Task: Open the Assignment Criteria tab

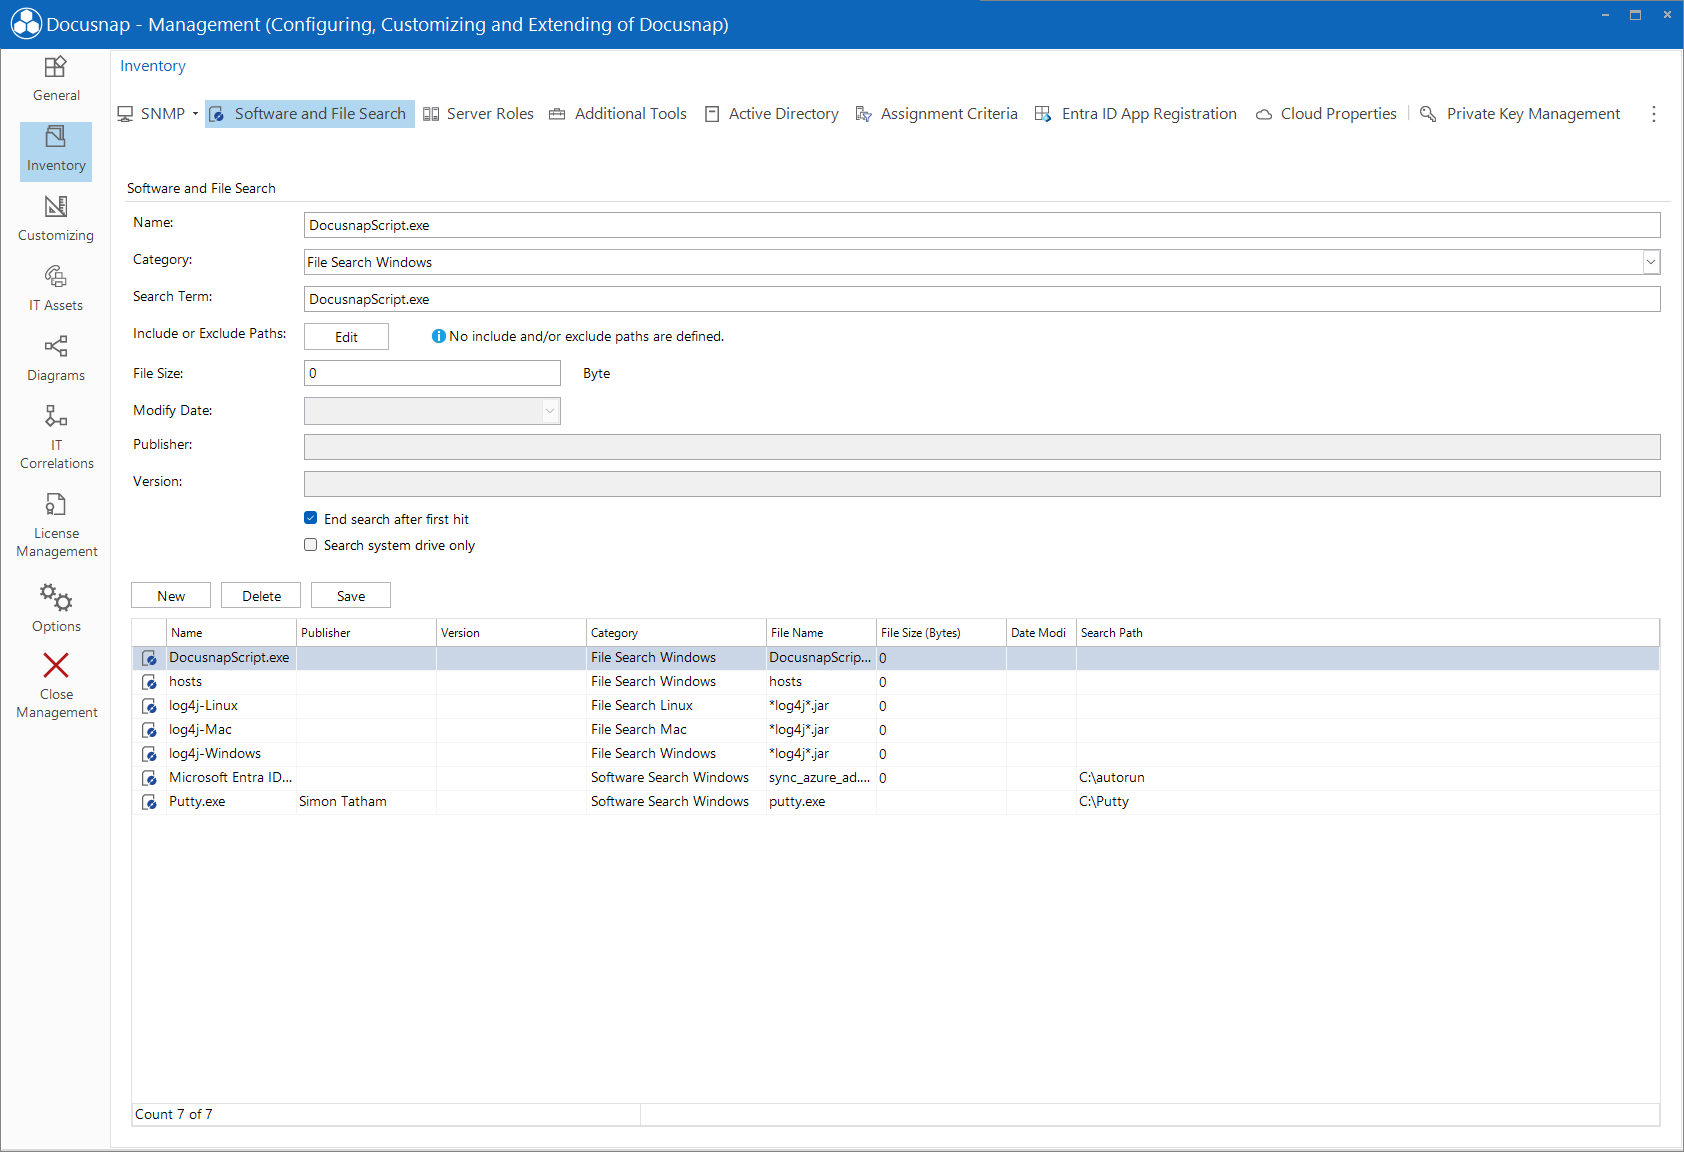Action: point(937,114)
